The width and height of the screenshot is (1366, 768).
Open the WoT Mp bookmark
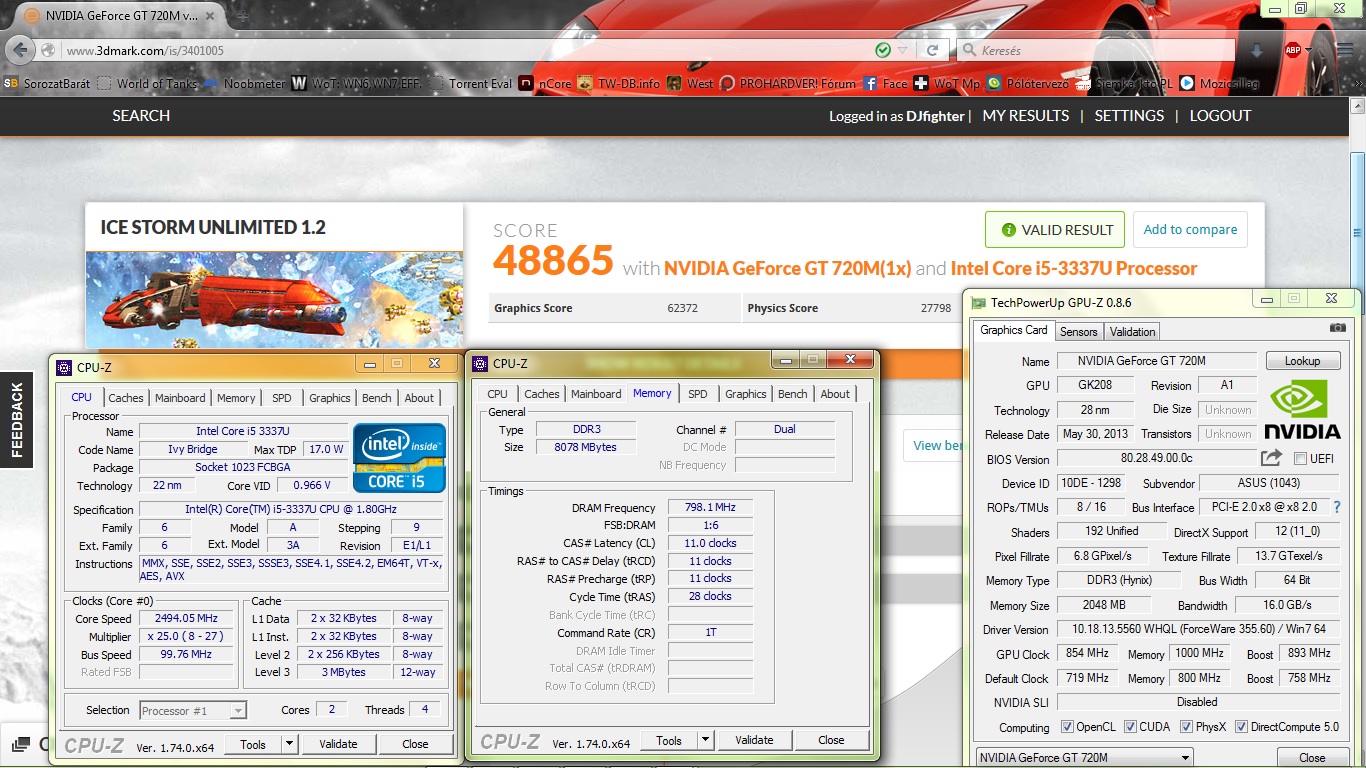(948, 84)
